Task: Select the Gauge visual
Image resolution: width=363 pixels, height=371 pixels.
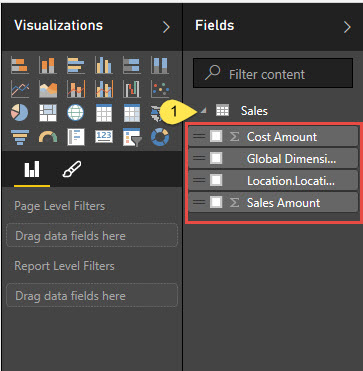Action: 48,137
